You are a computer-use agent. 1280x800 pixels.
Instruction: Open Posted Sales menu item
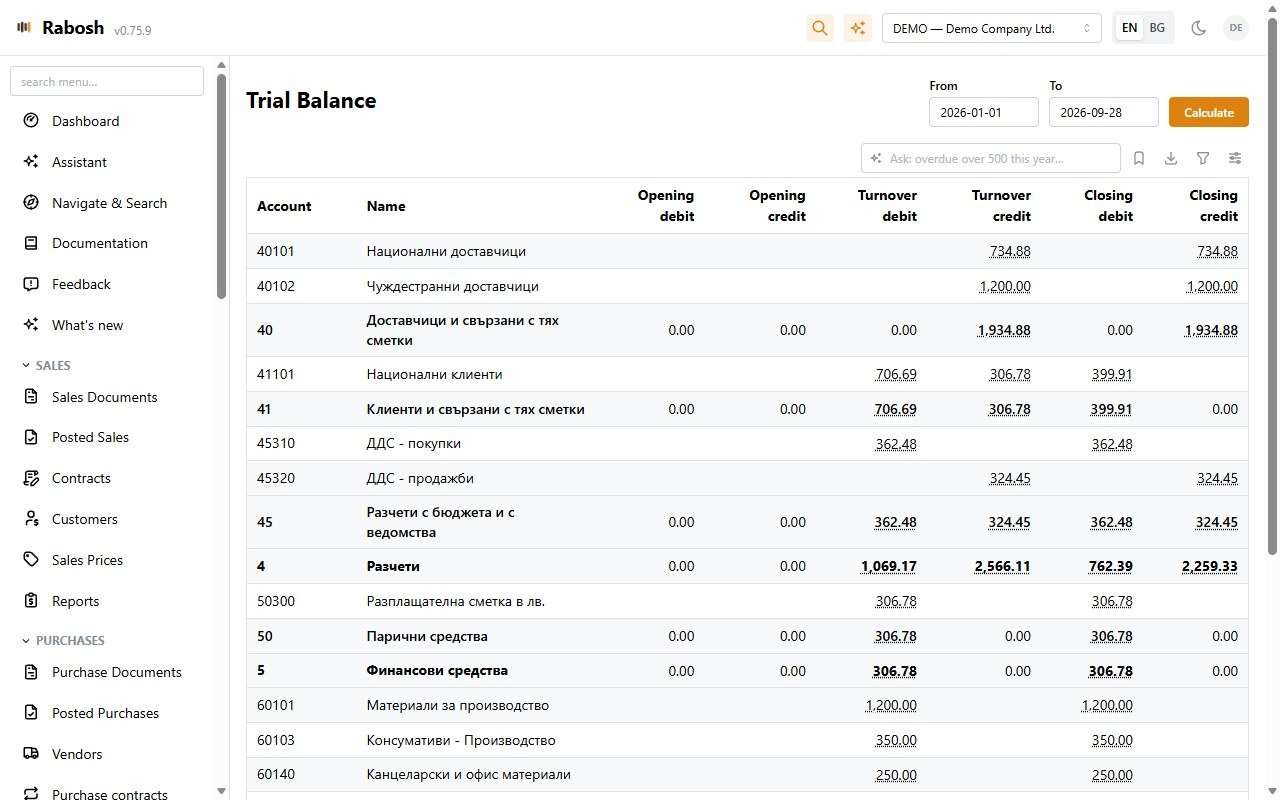point(90,437)
